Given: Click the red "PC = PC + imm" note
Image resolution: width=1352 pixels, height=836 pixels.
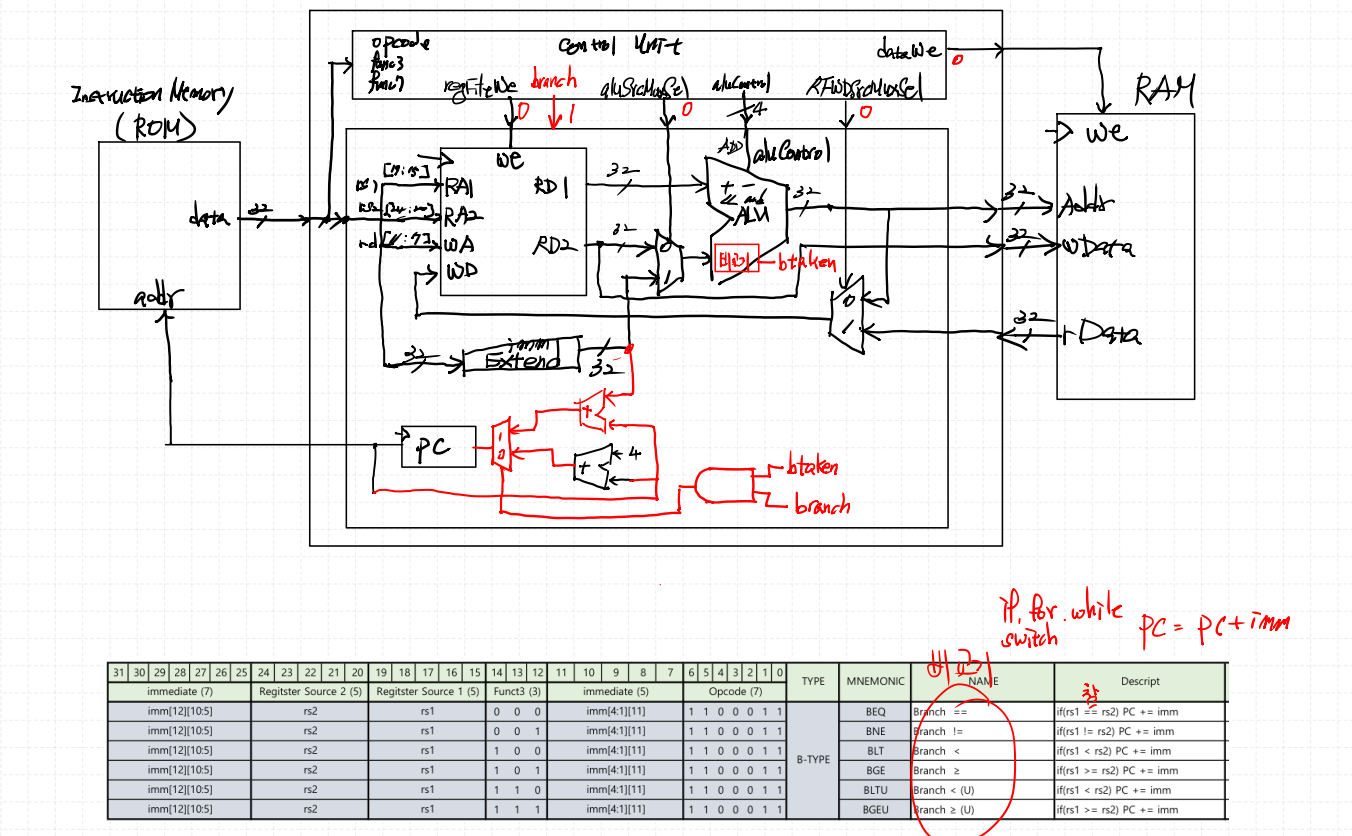Looking at the screenshot, I should [1215, 626].
